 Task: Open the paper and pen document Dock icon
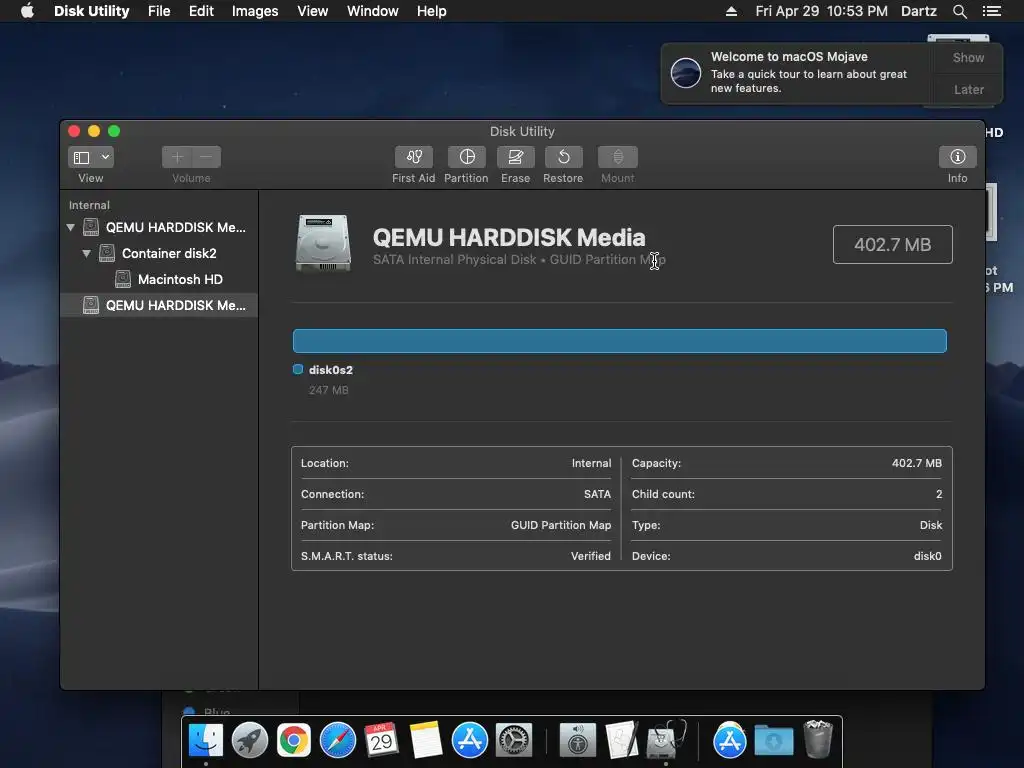621,740
